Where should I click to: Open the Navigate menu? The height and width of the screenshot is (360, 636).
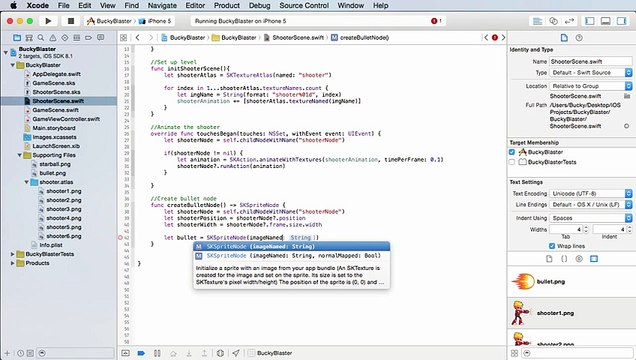[x=162, y=6]
